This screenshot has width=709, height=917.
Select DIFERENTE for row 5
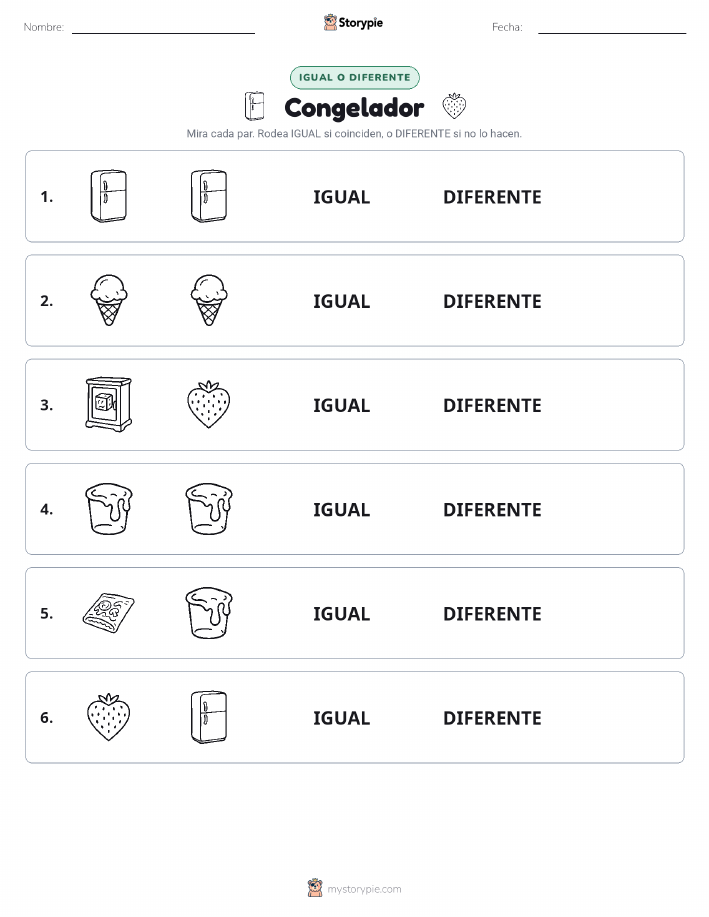492,613
